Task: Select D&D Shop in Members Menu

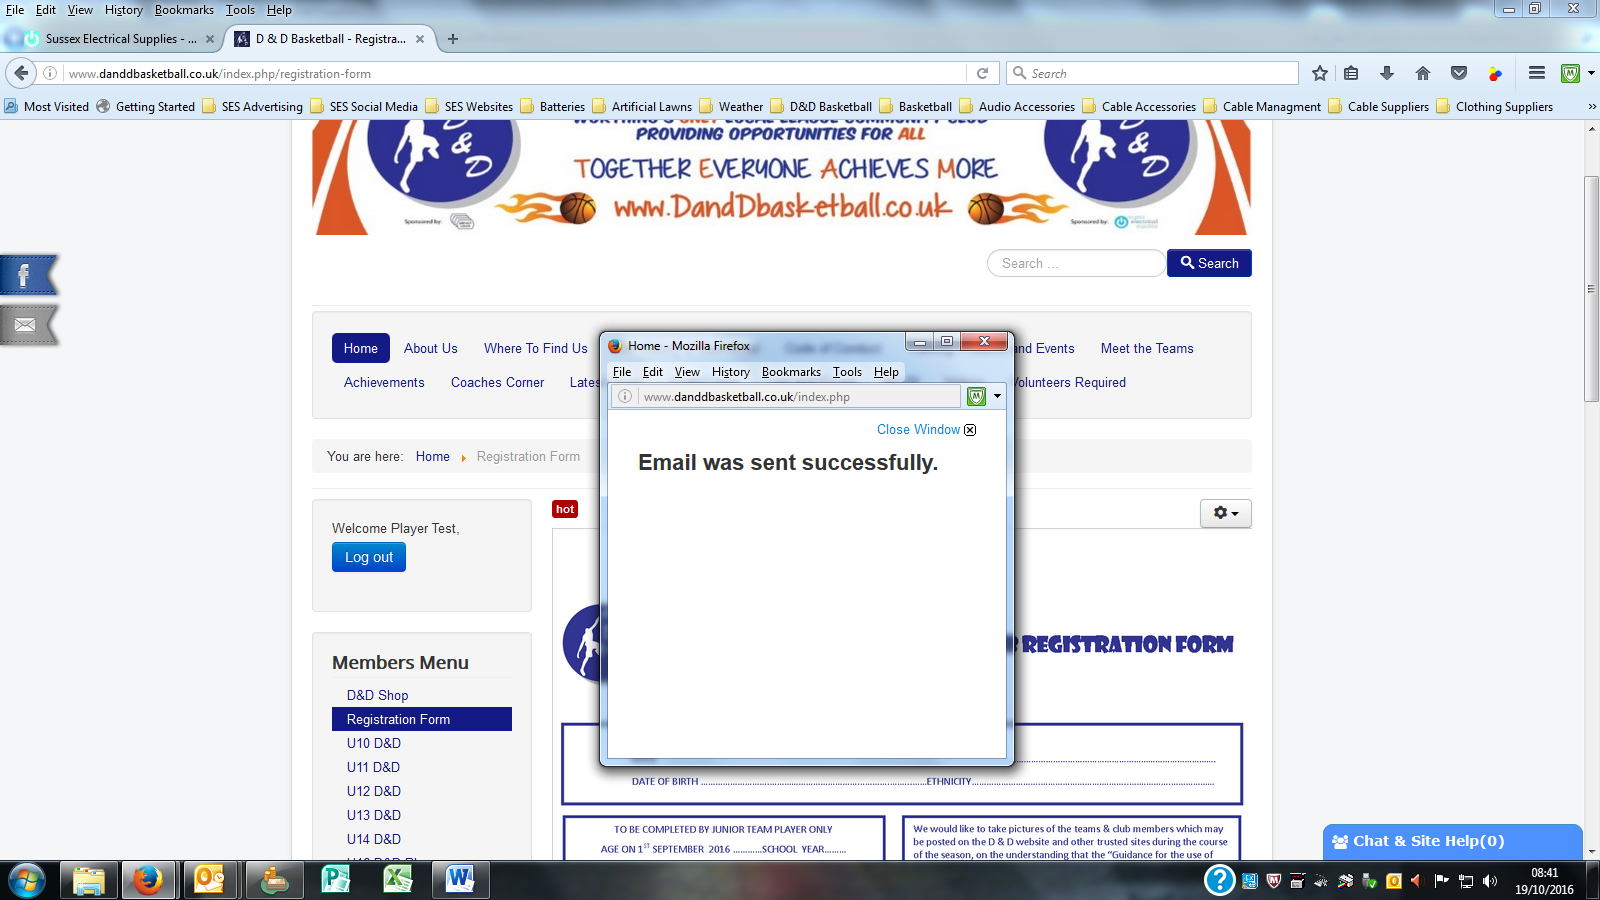Action: pyautogui.click(x=377, y=695)
